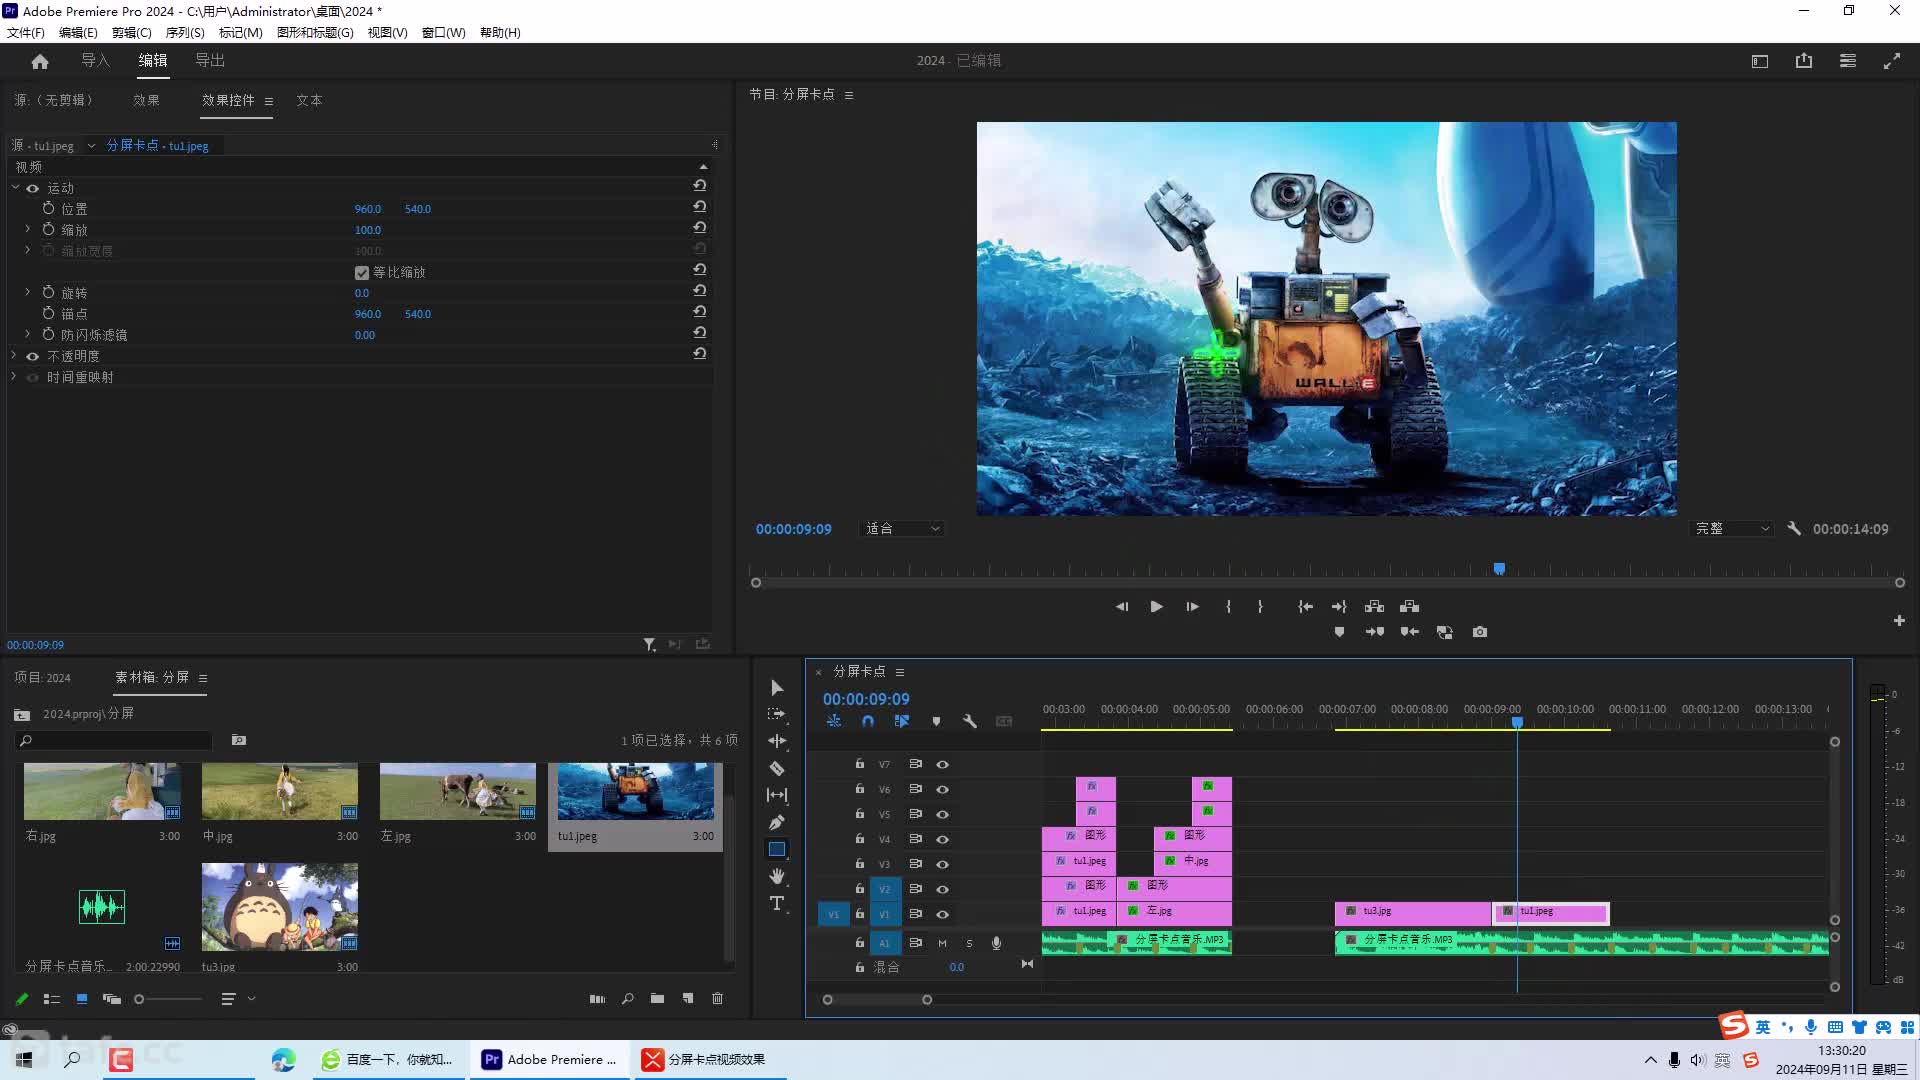This screenshot has width=1920, height=1080.
Task: Click the Mark Out bracket button
Action: (1260, 606)
